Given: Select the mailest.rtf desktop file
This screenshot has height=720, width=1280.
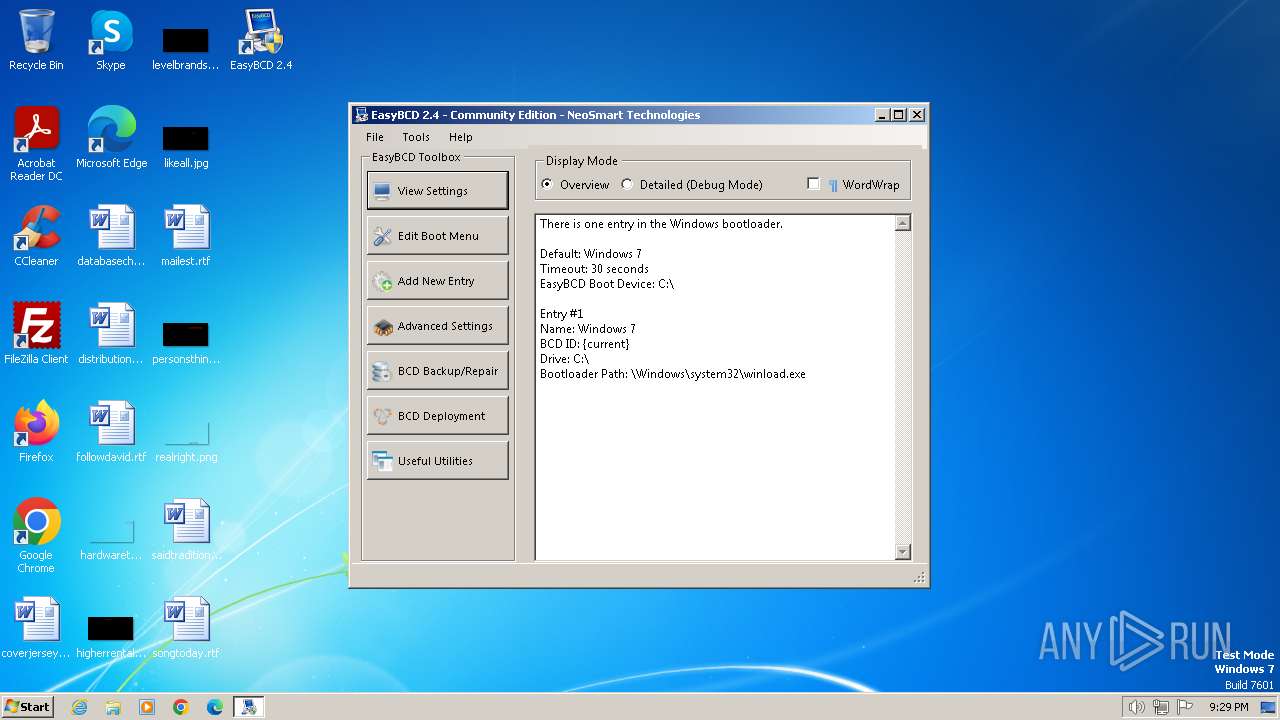Looking at the screenshot, I should coord(186,236).
